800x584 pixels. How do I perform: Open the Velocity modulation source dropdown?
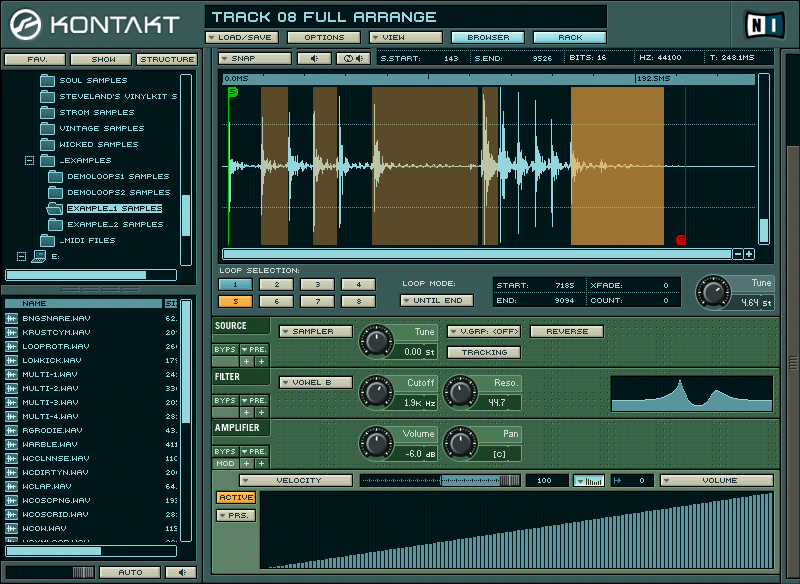(x=296, y=480)
